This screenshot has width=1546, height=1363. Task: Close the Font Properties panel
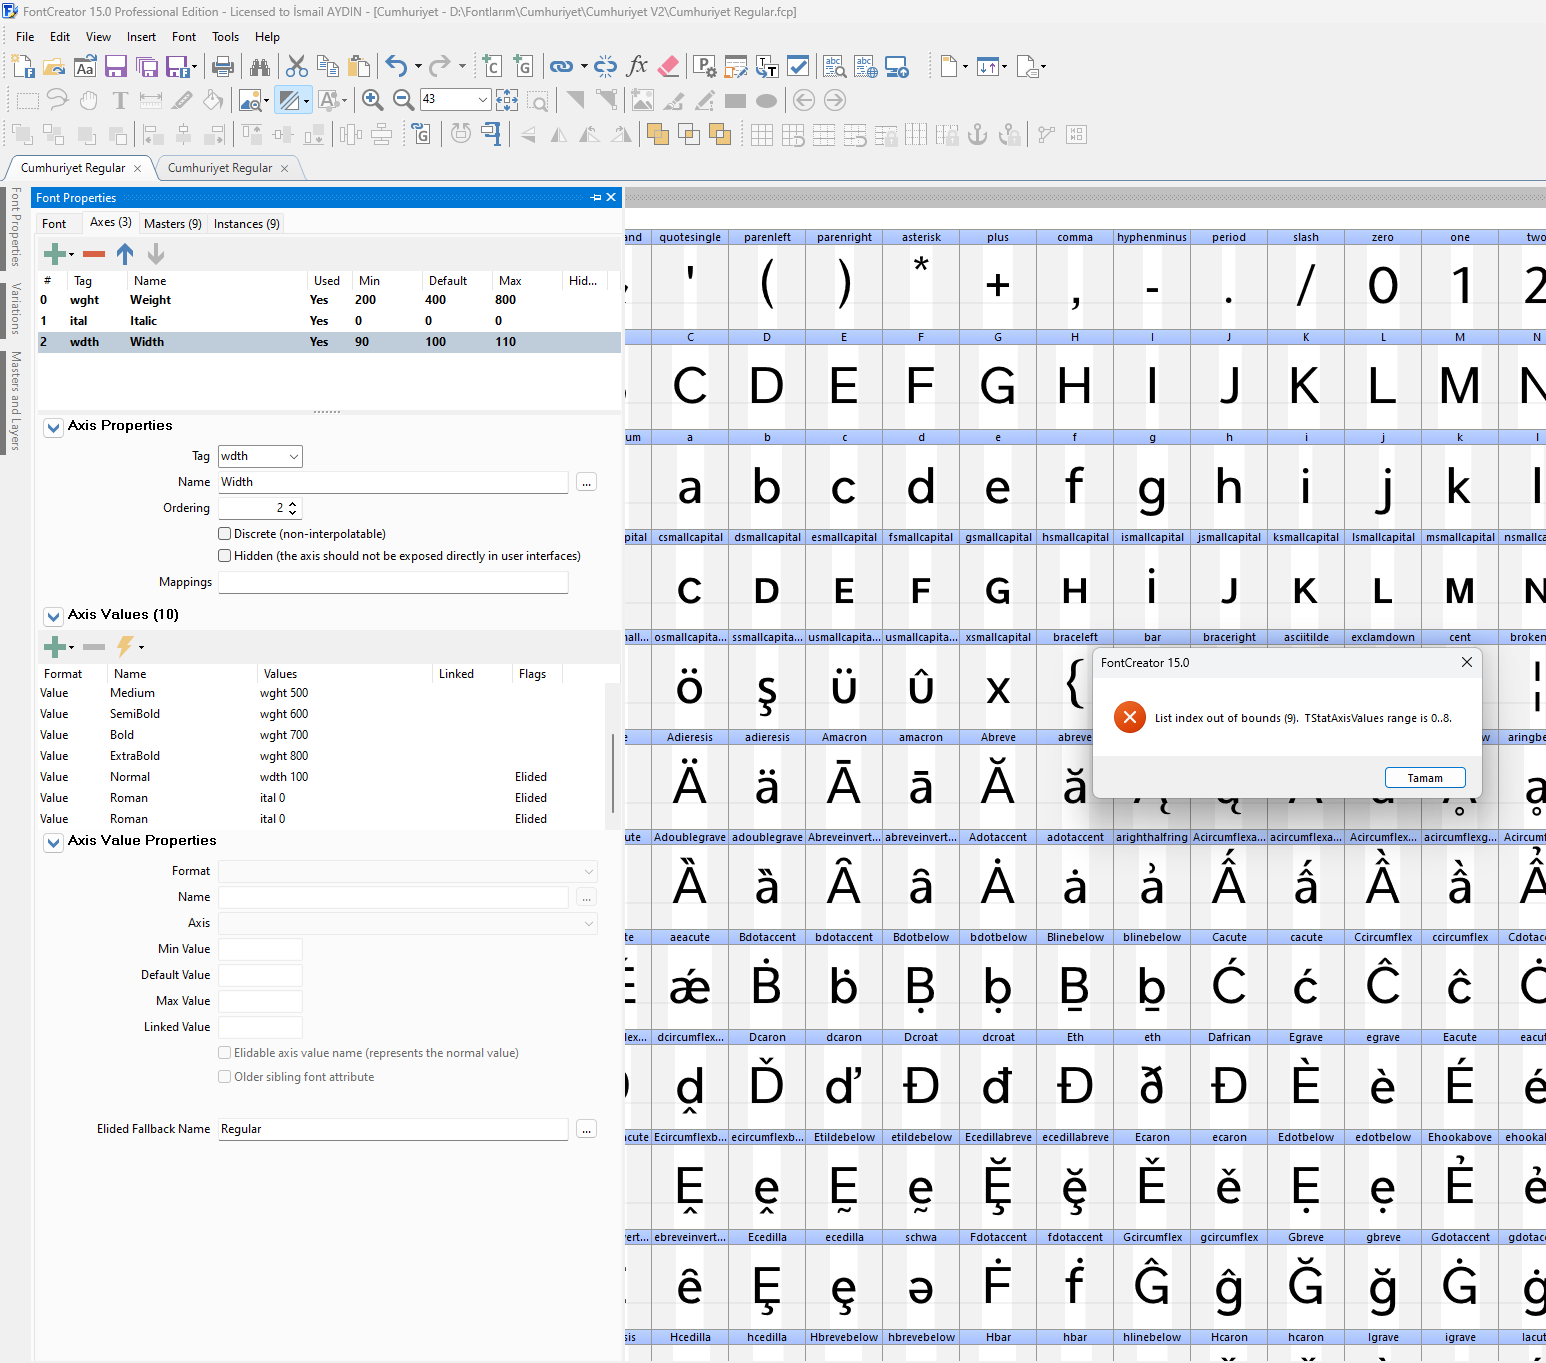click(x=611, y=197)
